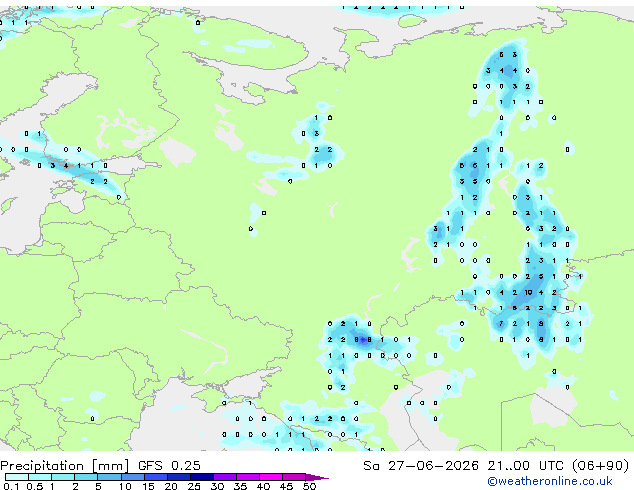The width and height of the screenshot is (634, 490).
Task: Click the '50' legend scale label
Action: pos(309,486)
